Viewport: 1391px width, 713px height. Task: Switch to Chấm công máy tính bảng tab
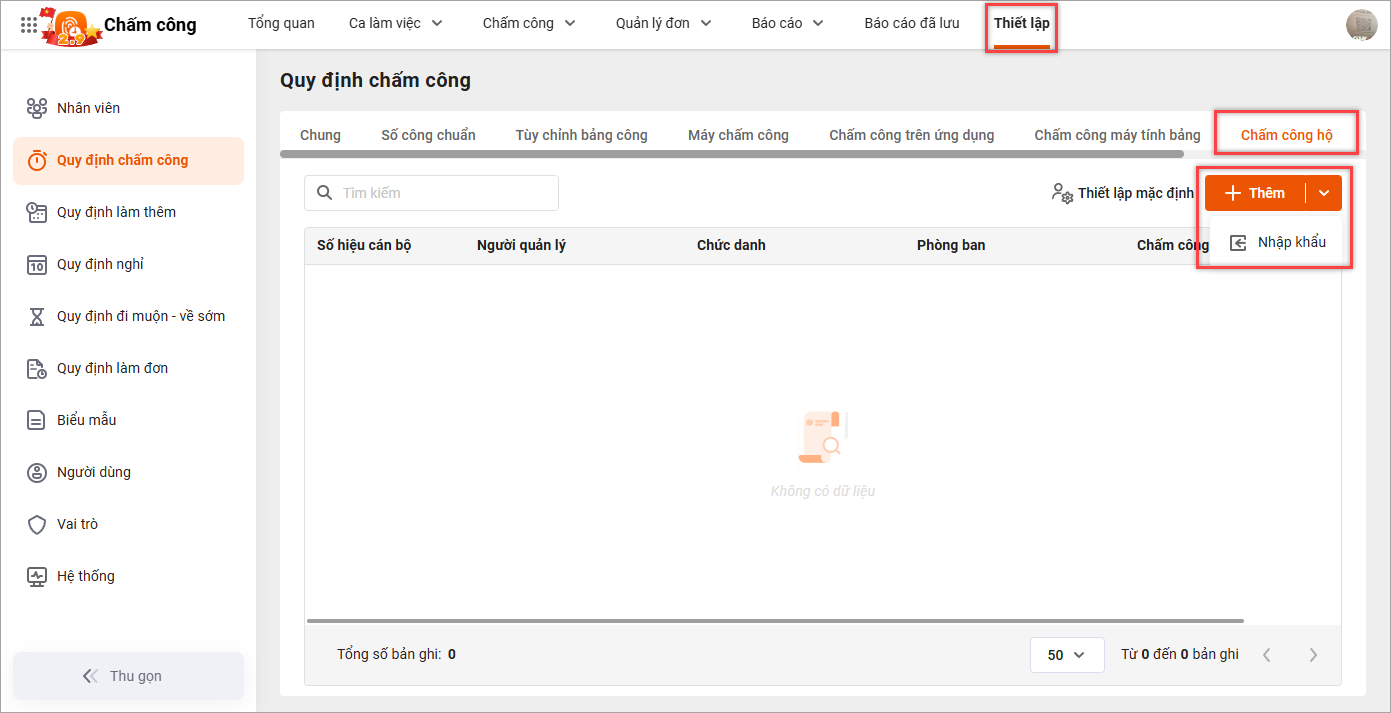(1117, 135)
